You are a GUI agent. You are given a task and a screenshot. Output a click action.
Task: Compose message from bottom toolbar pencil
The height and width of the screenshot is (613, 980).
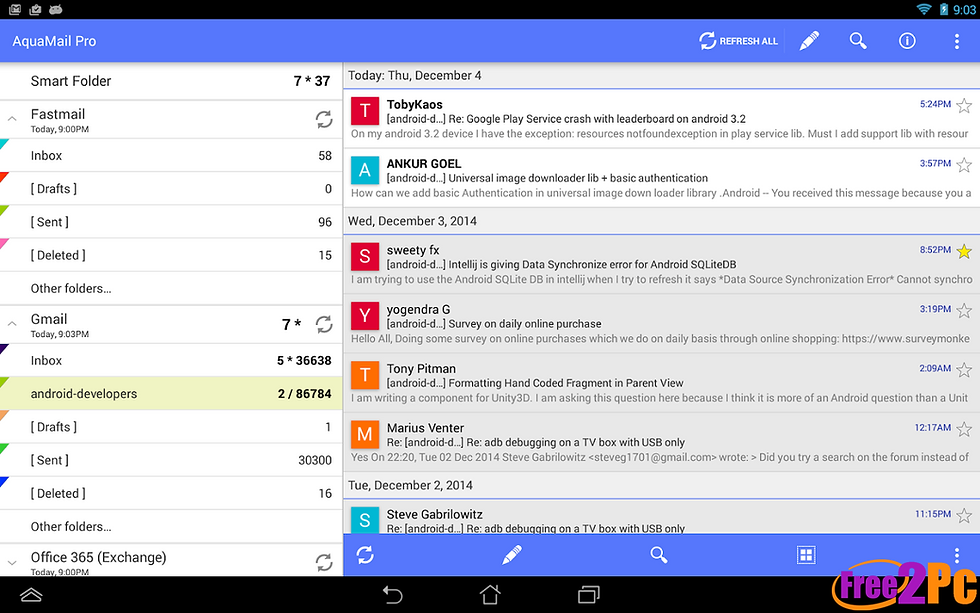point(512,555)
